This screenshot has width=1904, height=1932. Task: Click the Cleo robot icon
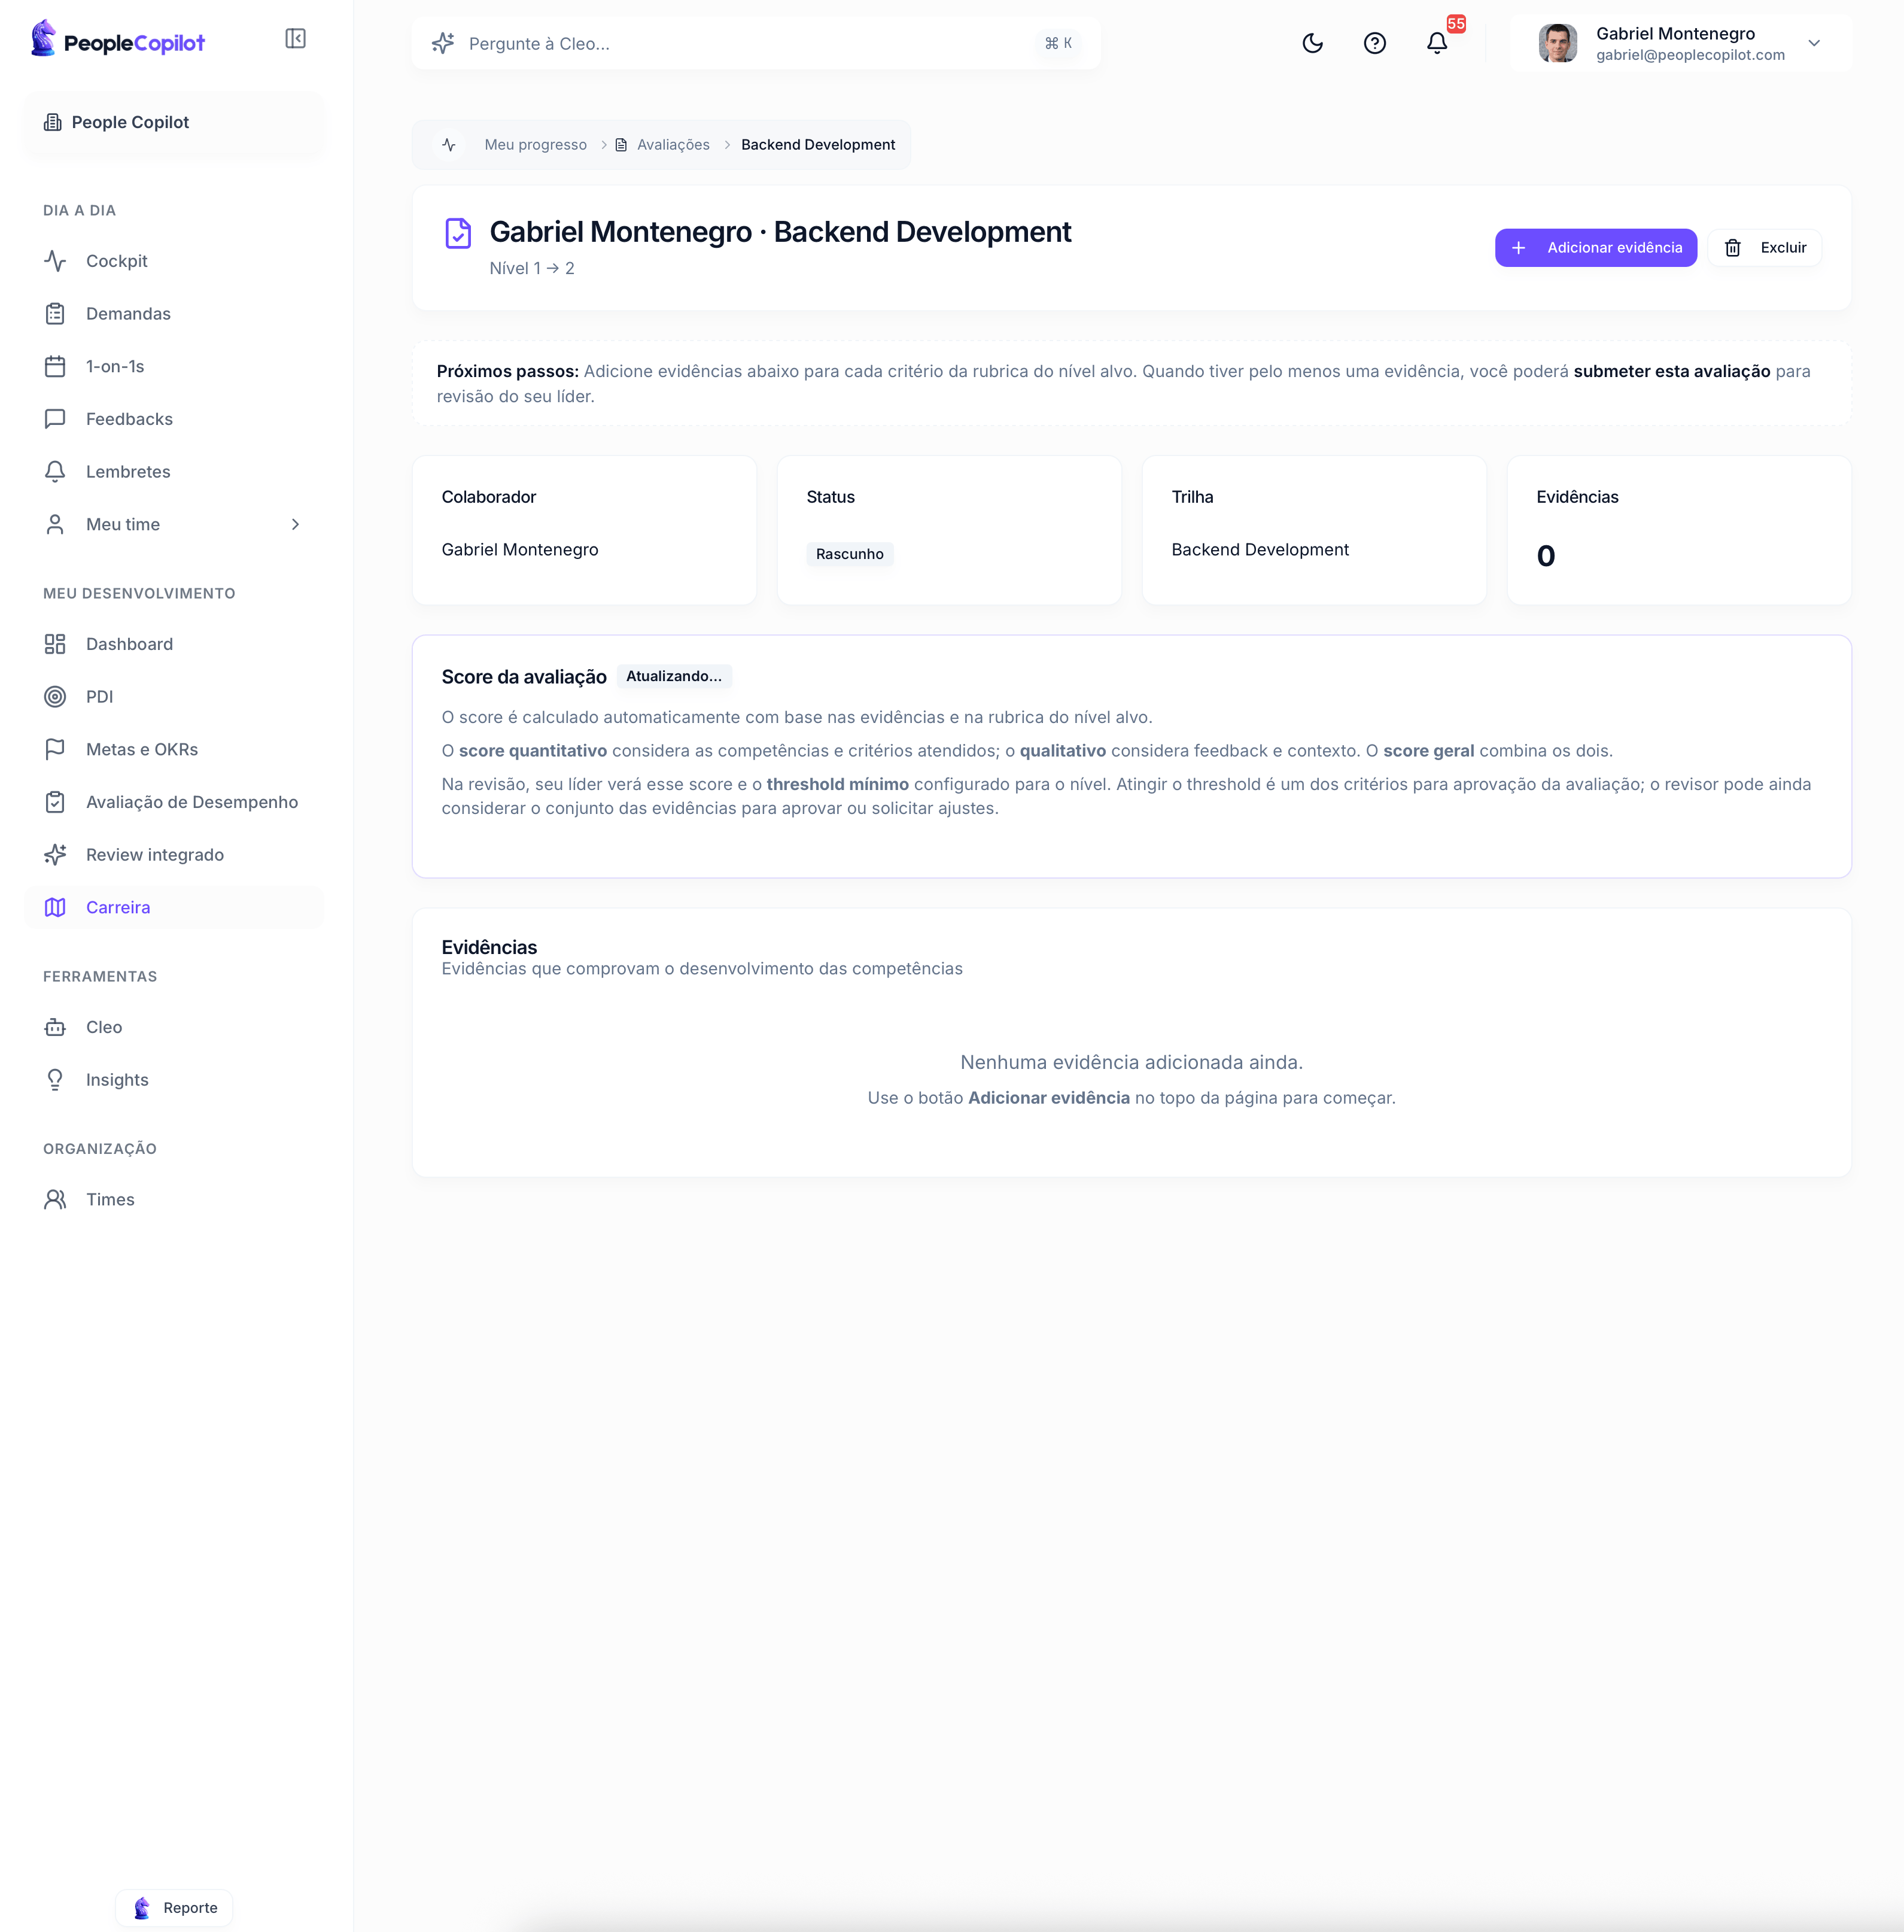pyautogui.click(x=55, y=1027)
